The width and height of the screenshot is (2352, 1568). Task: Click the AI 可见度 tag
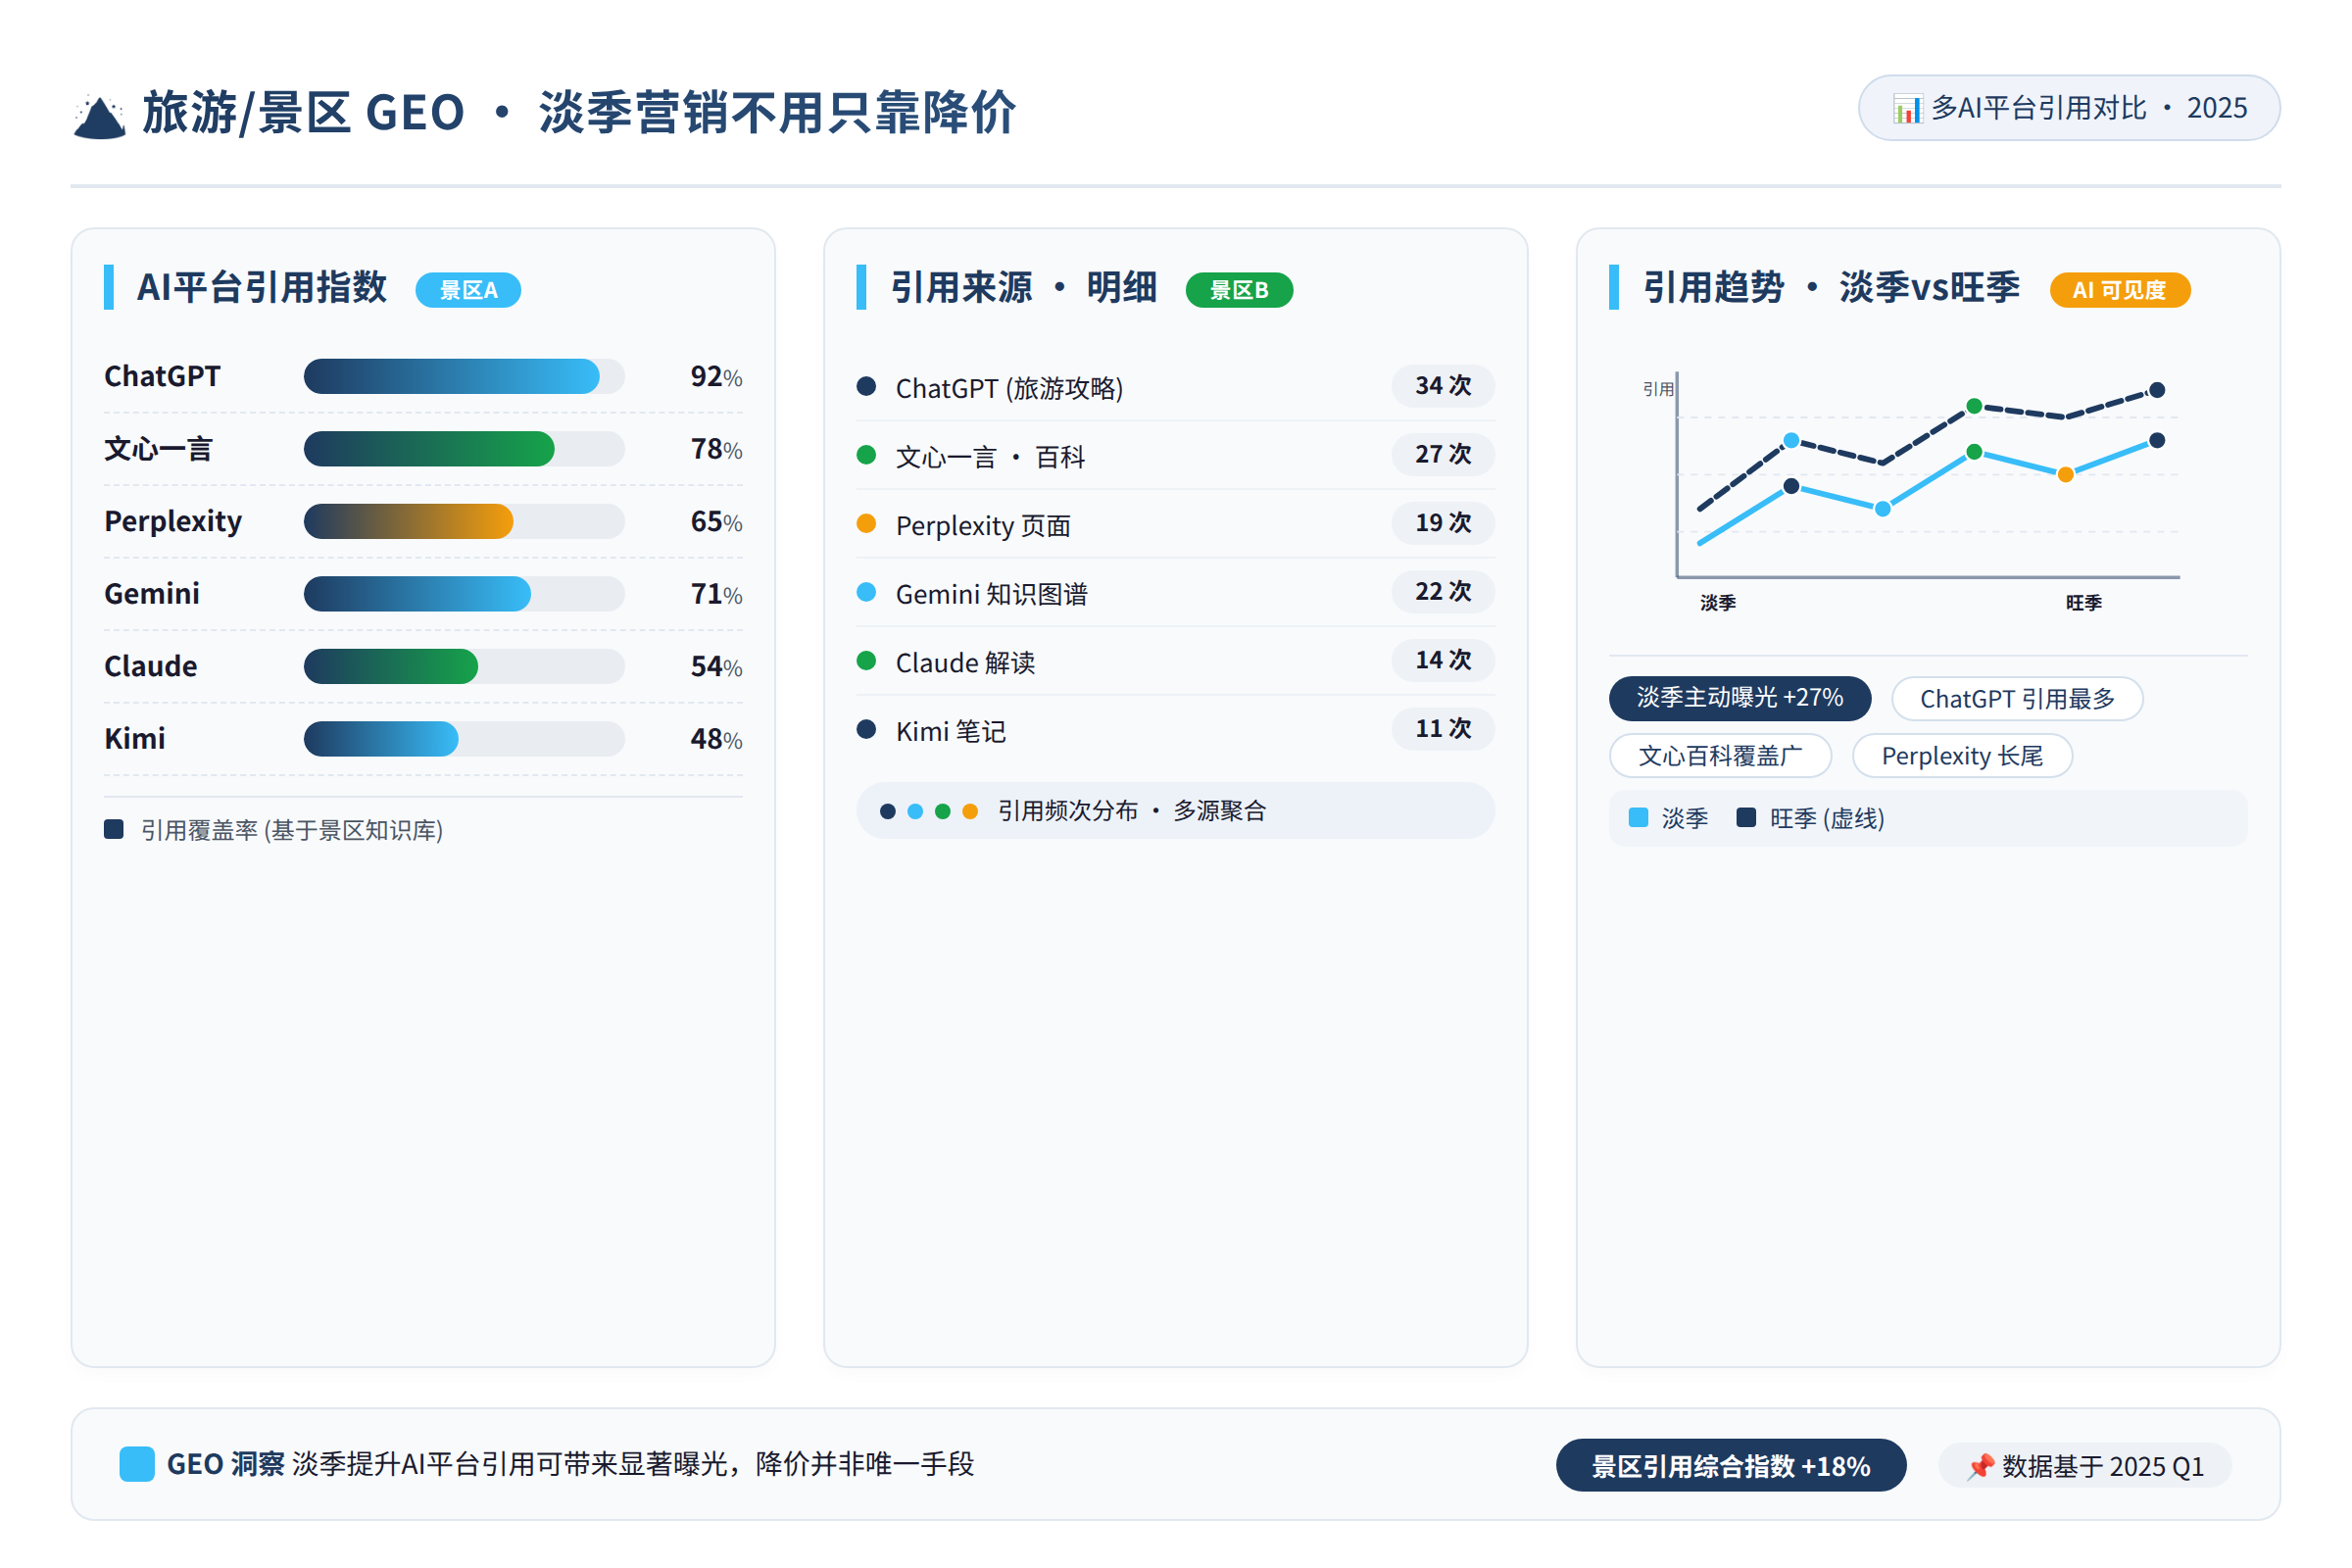pos(2120,290)
